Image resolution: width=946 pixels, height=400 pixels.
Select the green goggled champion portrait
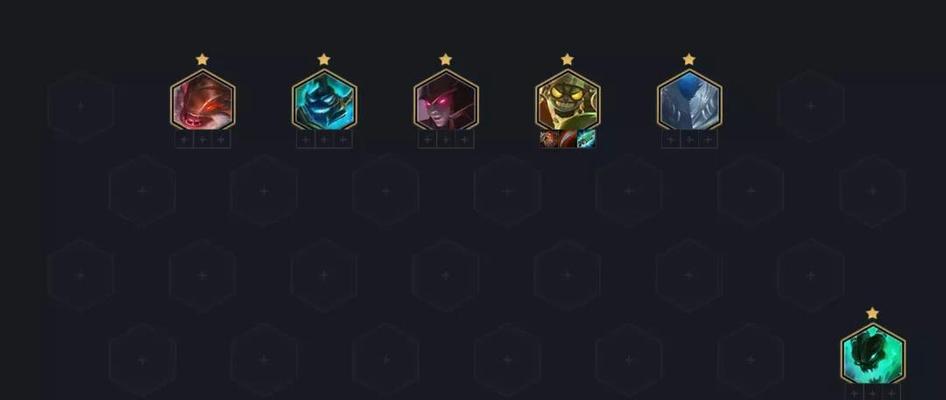[x=568, y=100]
